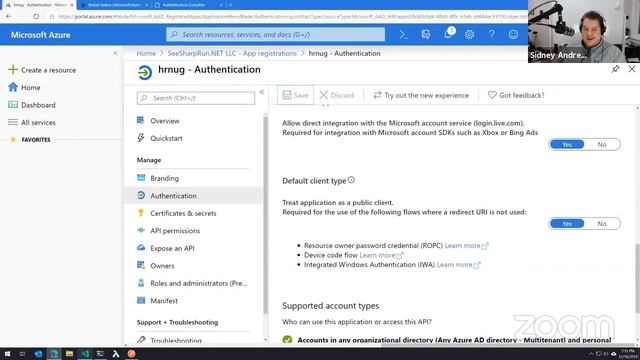The height and width of the screenshot is (360, 640).
Task: Set Microsoft account integration to No
Action: [602, 144]
